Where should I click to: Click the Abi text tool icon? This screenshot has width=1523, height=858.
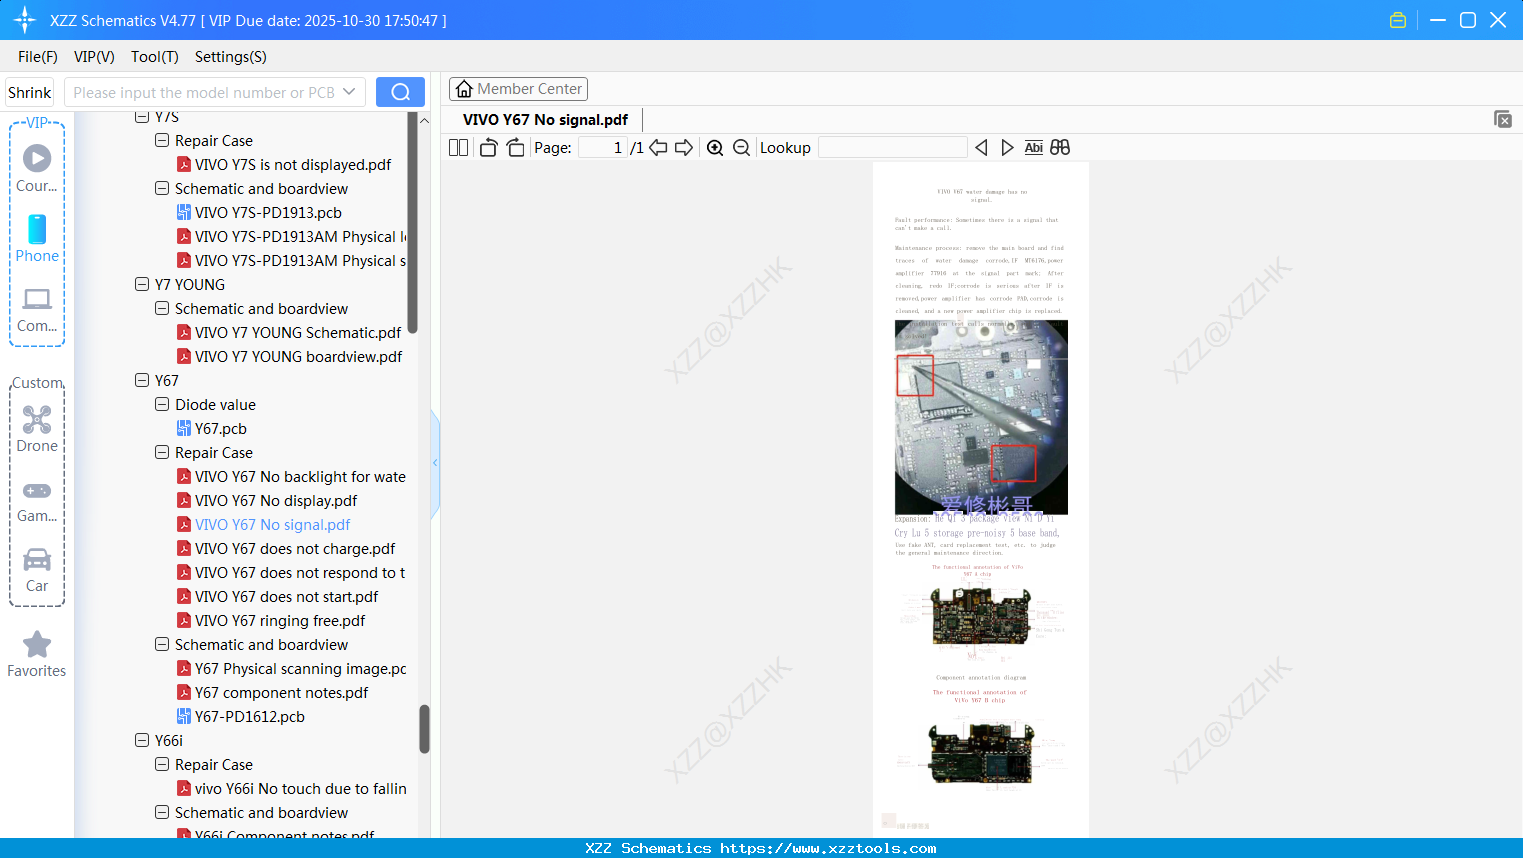click(1034, 148)
